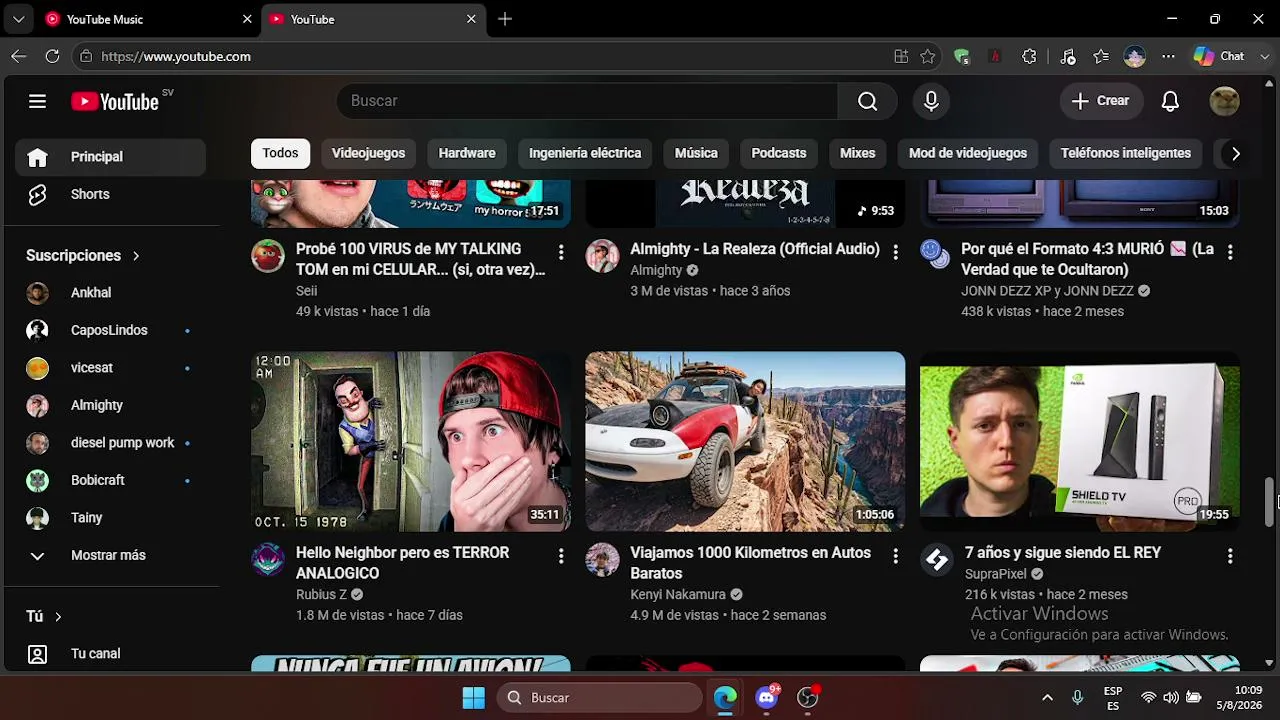
Task: Expand the Tú section arrow
Action: [58, 617]
